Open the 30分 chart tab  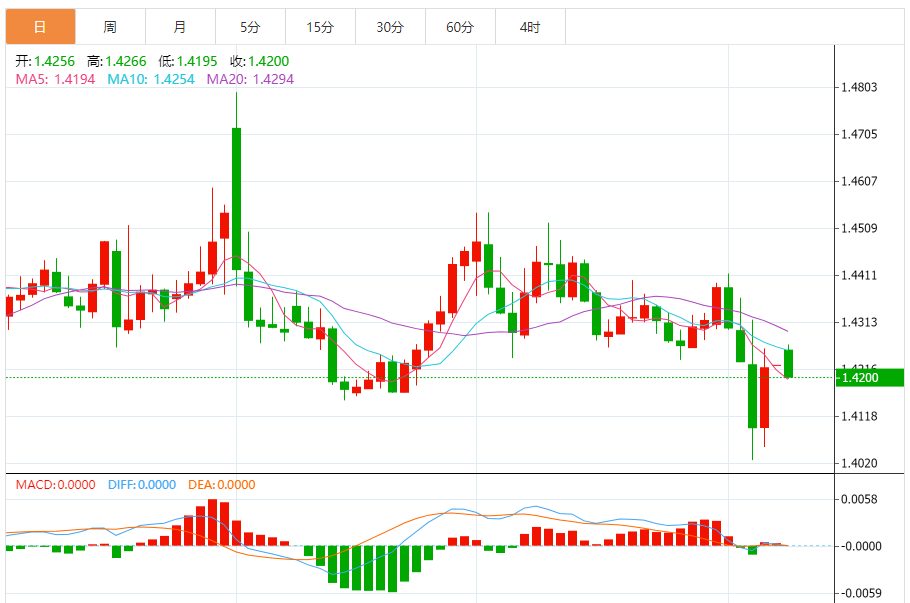coord(390,27)
